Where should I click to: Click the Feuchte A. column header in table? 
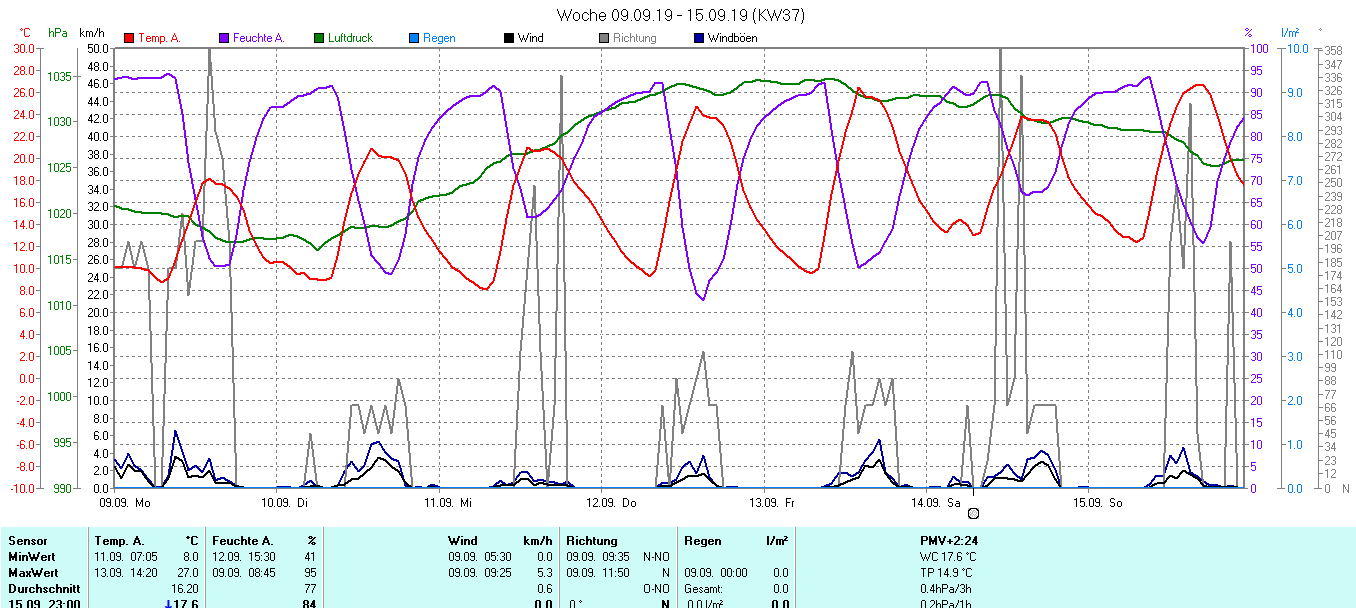point(242,541)
